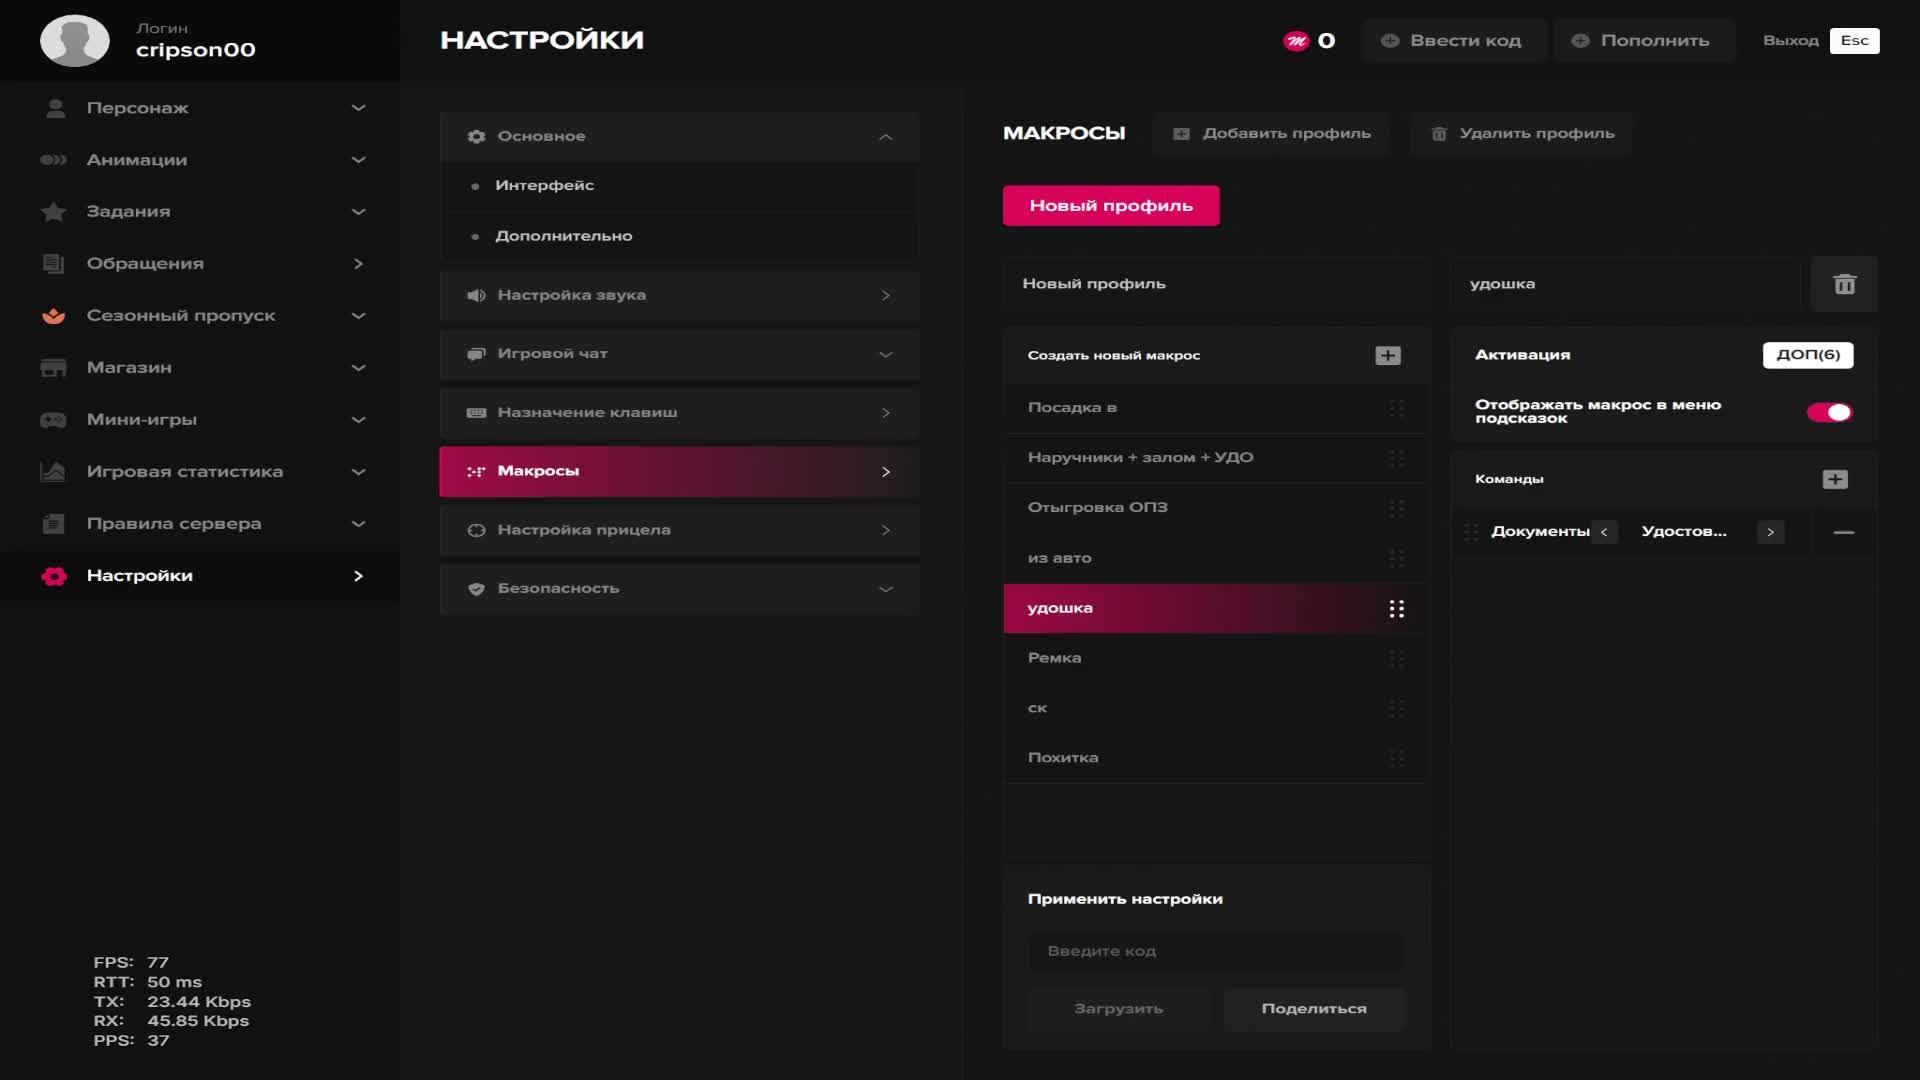Click the plus icon next to Команды

click(1834, 479)
